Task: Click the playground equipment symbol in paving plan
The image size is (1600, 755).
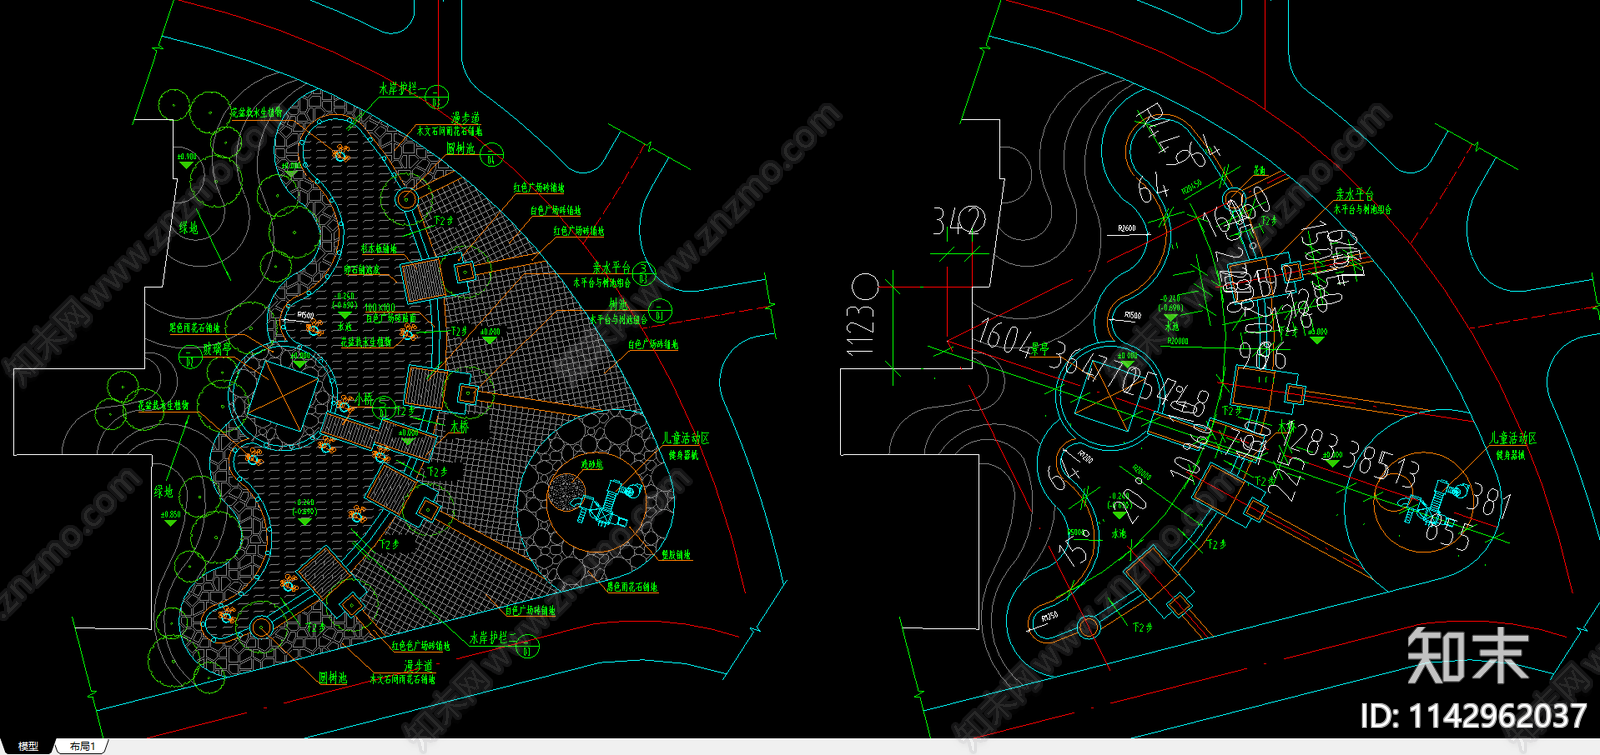Action: 605,503
